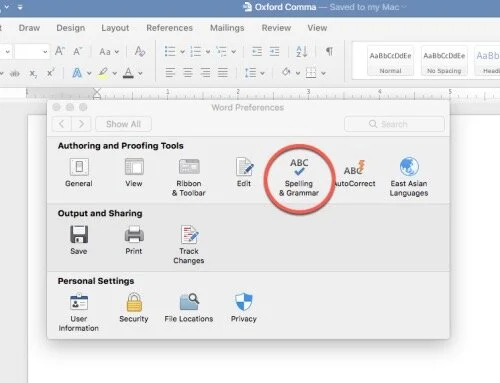Insert a bulleted list
The width and height of the screenshot is (500, 383).
coord(170,51)
